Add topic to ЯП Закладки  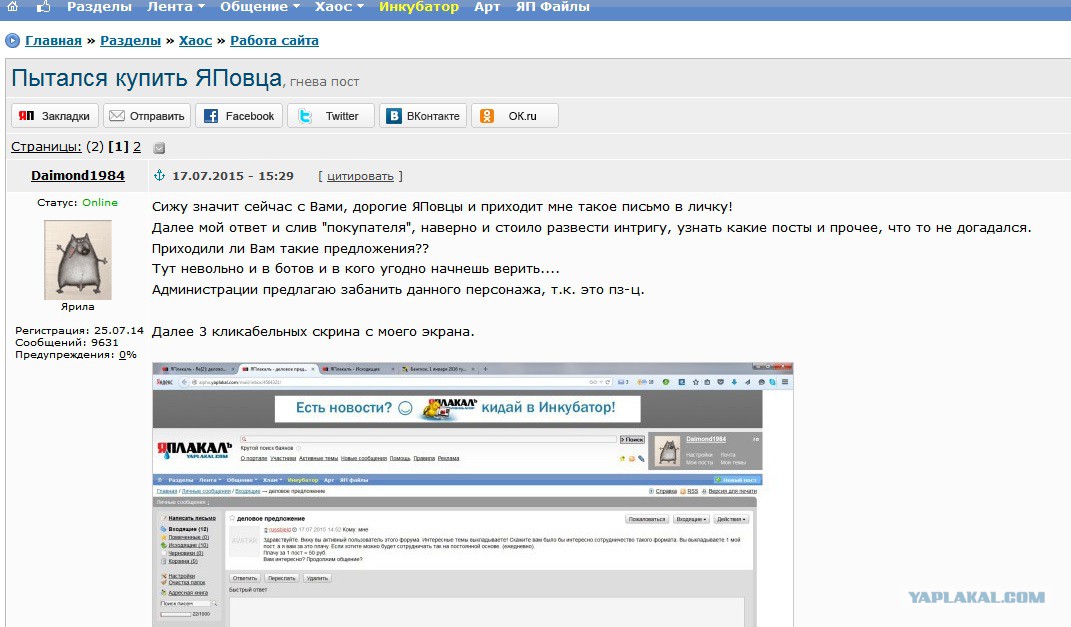(55, 115)
